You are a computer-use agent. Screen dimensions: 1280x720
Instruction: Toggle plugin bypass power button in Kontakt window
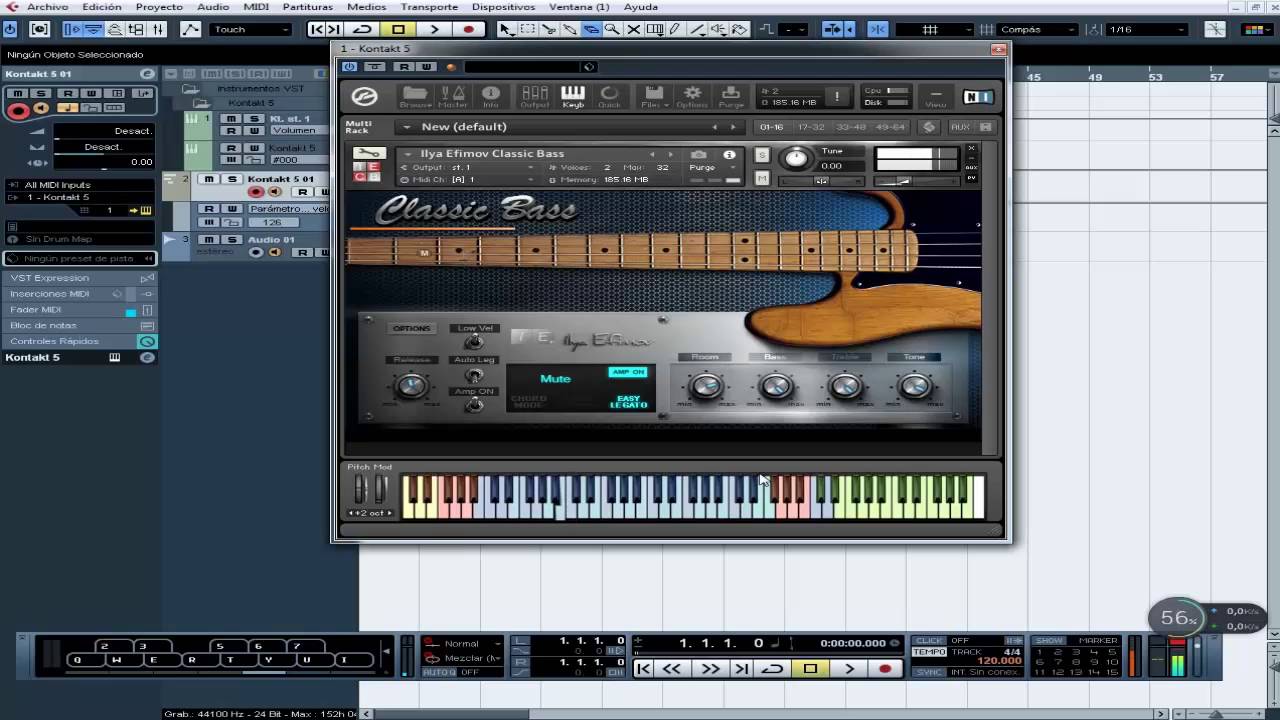[349, 67]
